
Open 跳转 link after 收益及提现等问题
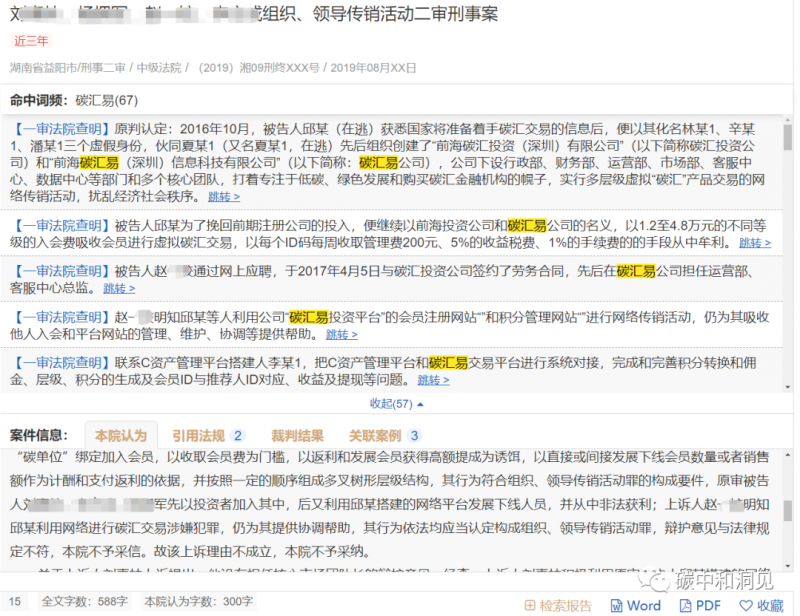pyautogui.click(x=433, y=381)
